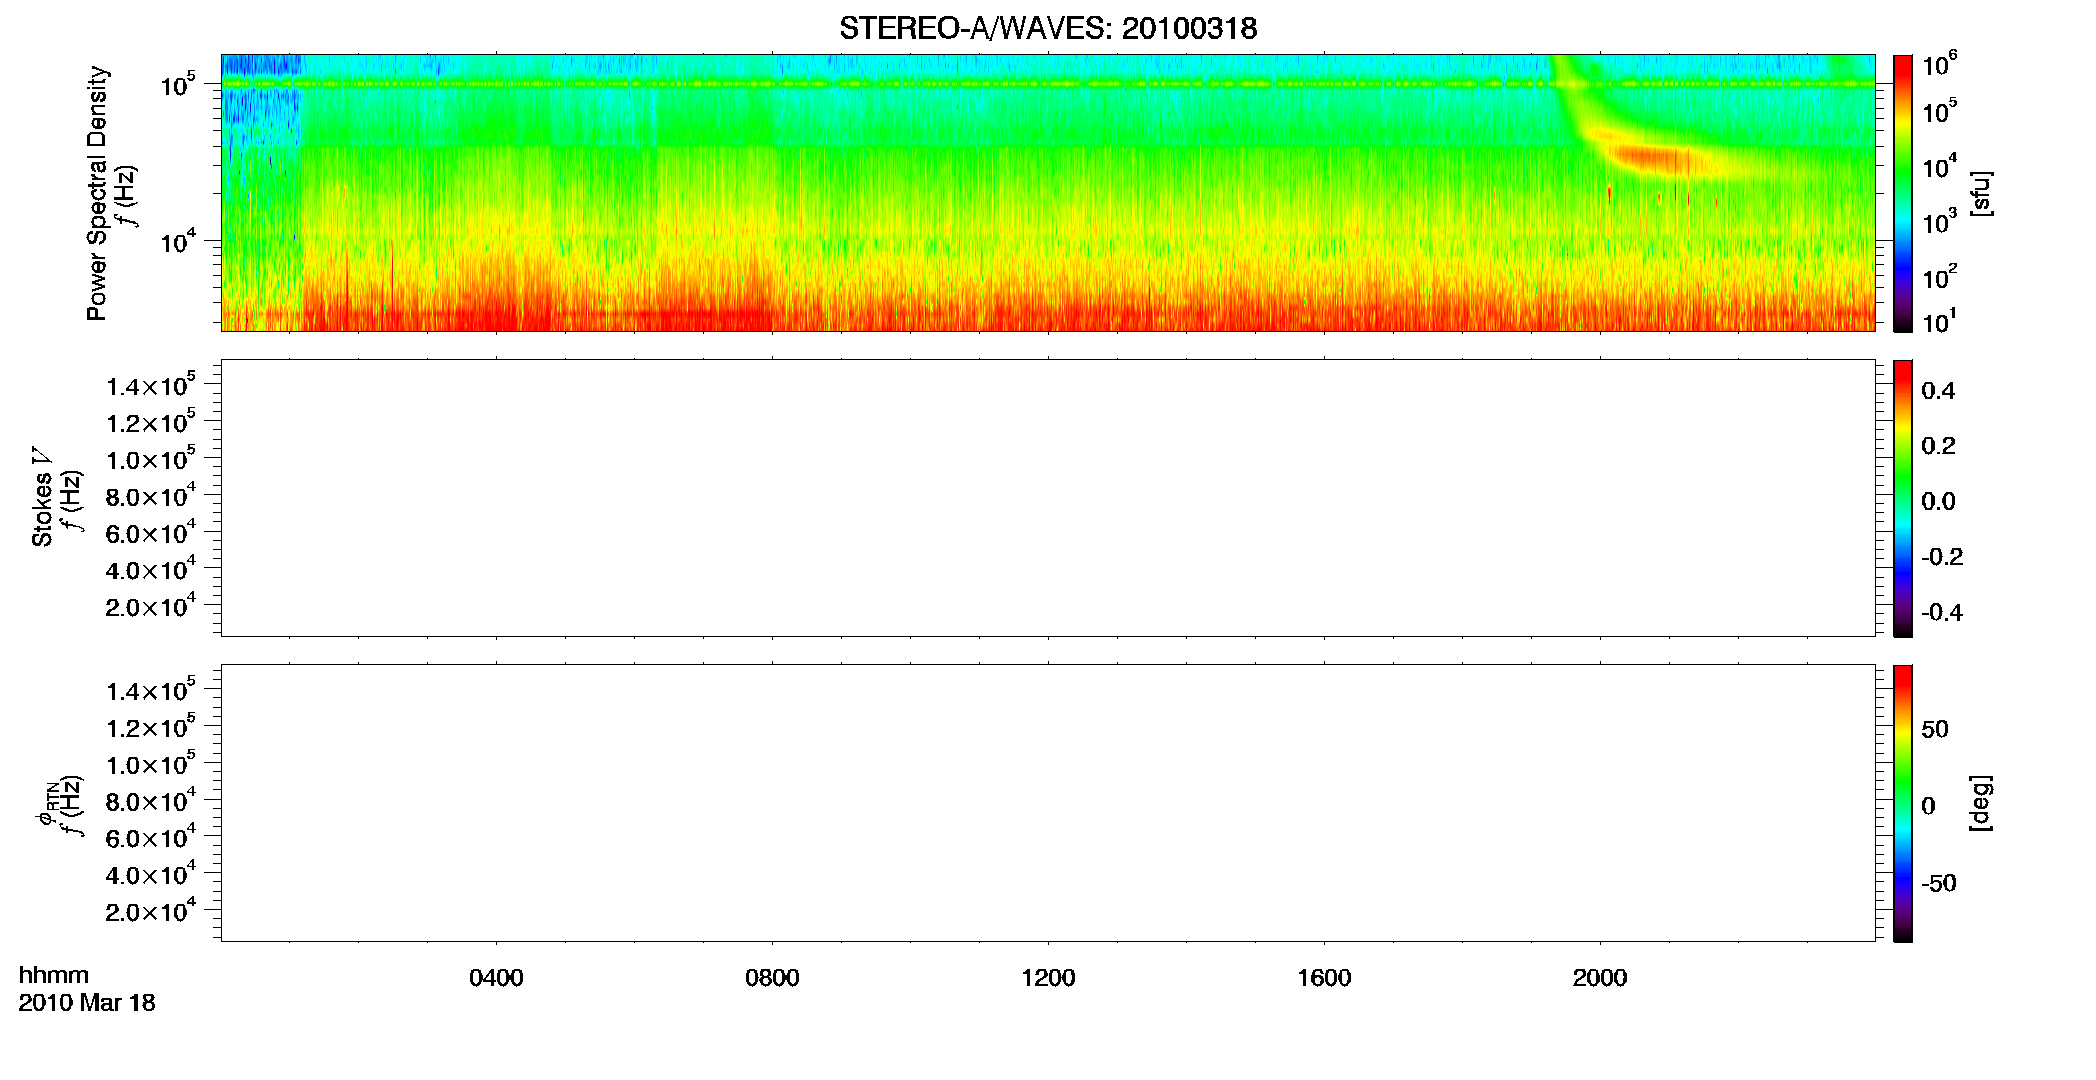Image resolution: width=2096 pixels, height=1080 pixels.
Task: Click the 10^3 tick on sfu colorbar
Action: pyautogui.click(x=1939, y=220)
